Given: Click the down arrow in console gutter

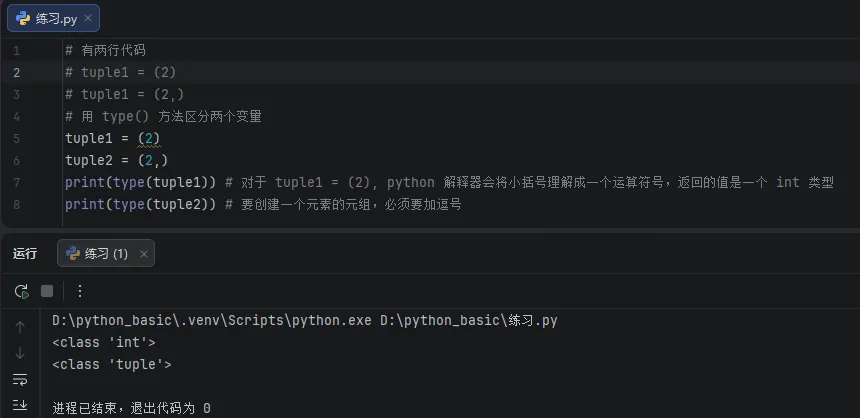Looking at the screenshot, I should coord(20,353).
